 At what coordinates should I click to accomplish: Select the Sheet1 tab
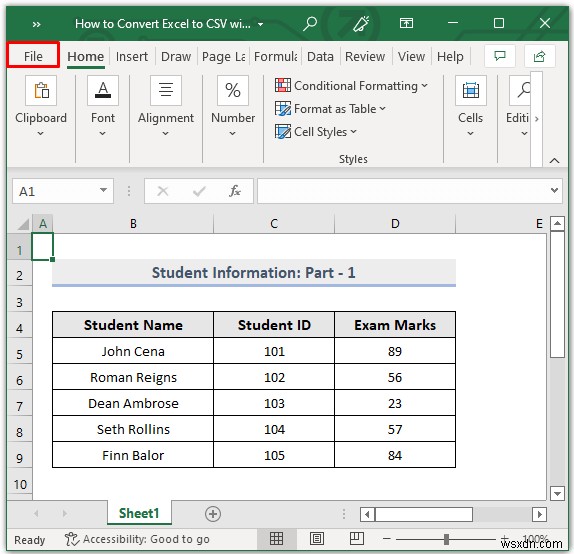coord(139,513)
